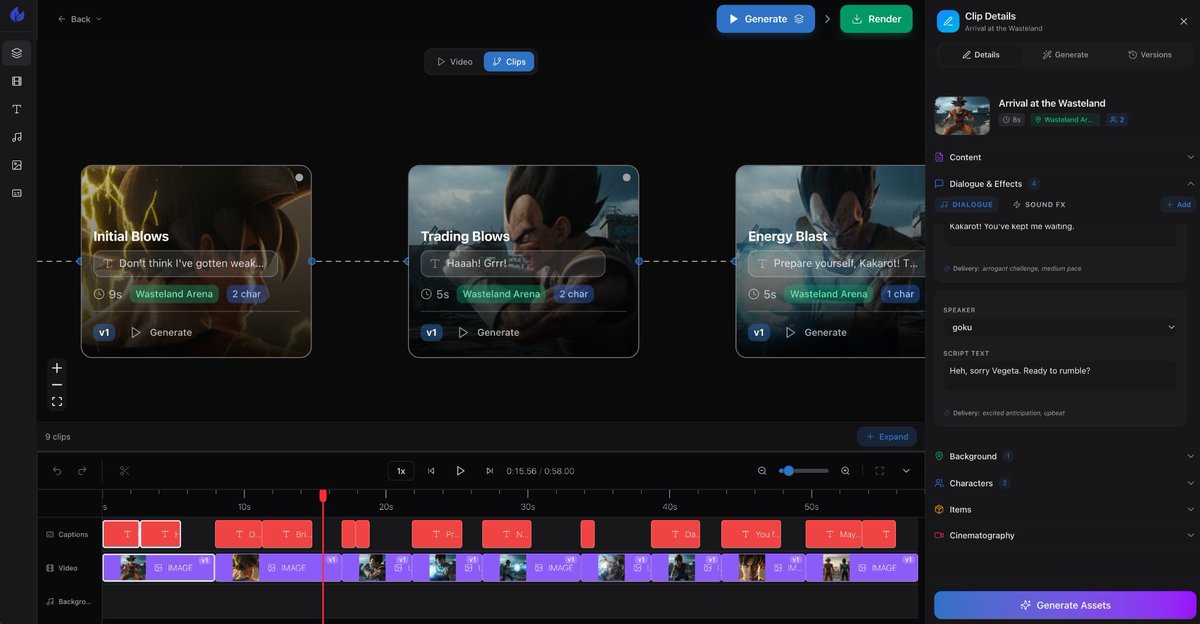Image resolution: width=1200 pixels, height=624 pixels.
Task: Click the green Render button
Action: 876,19
